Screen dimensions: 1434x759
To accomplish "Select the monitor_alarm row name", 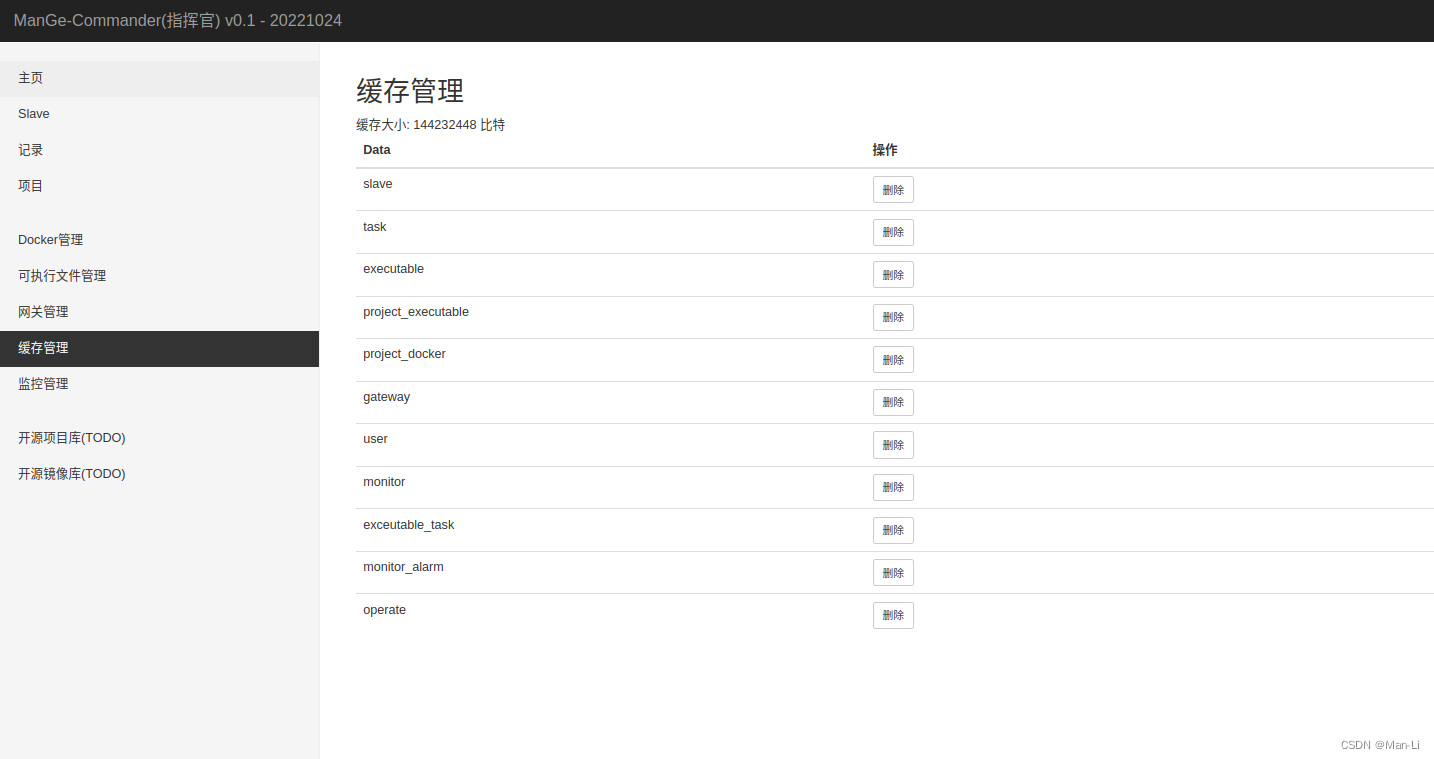I will pyautogui.click(x=404, y=567).
